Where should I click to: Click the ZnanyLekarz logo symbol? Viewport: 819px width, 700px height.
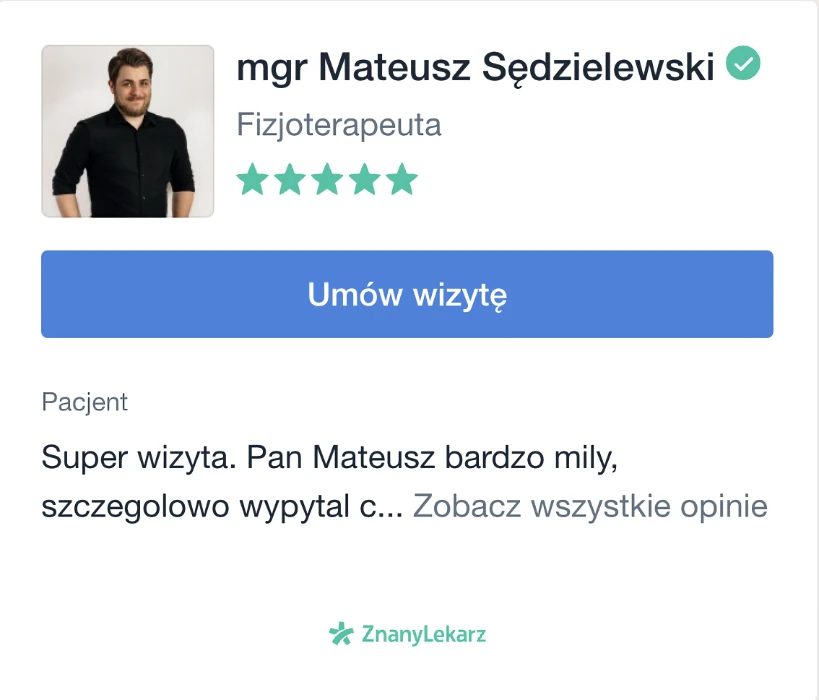click(341, 634)
